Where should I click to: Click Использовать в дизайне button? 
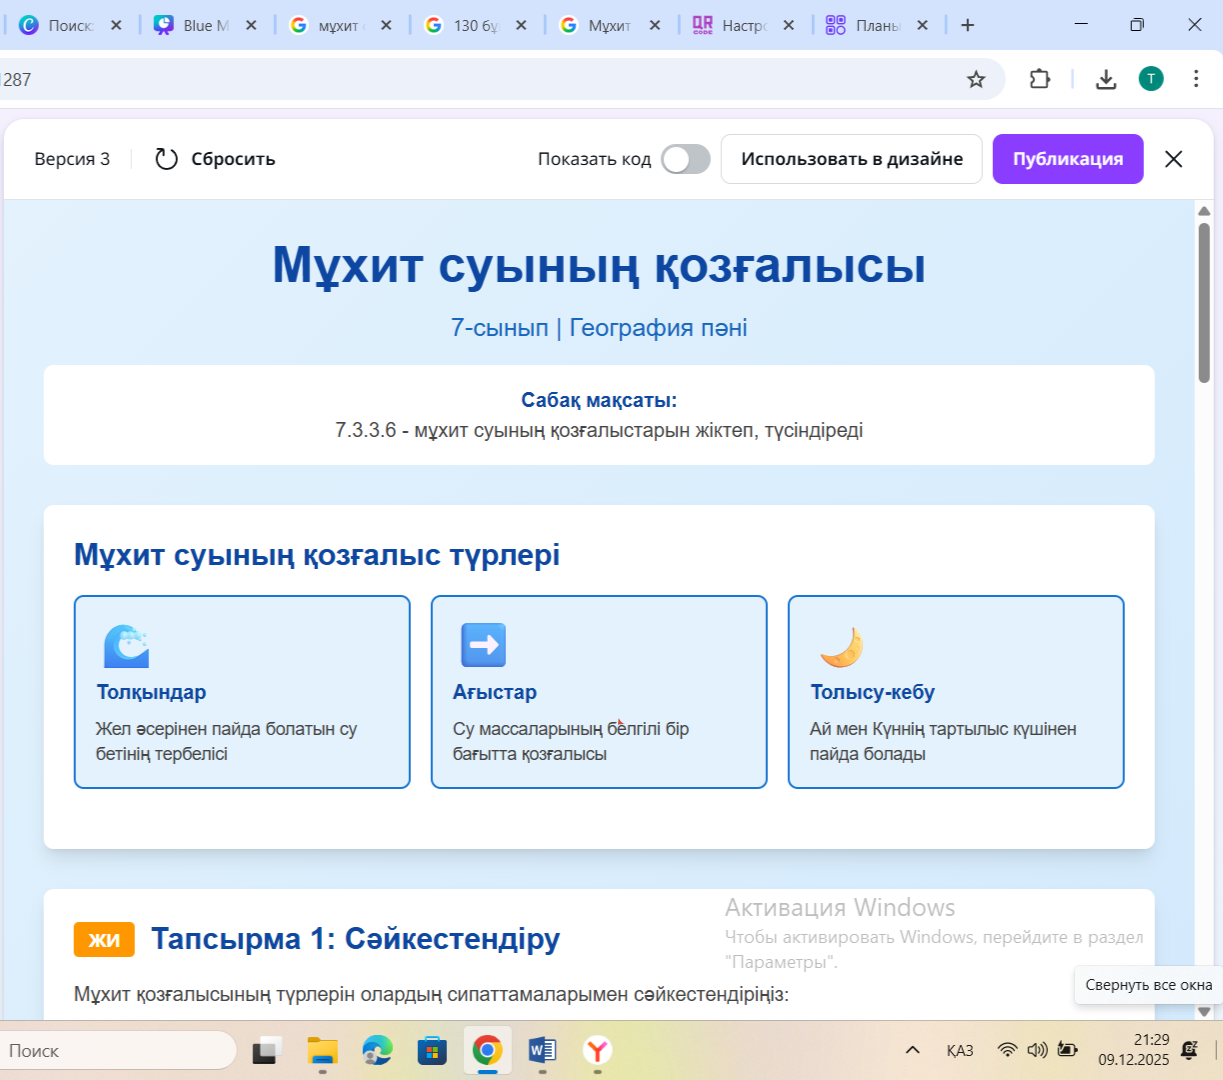(852, 159)
